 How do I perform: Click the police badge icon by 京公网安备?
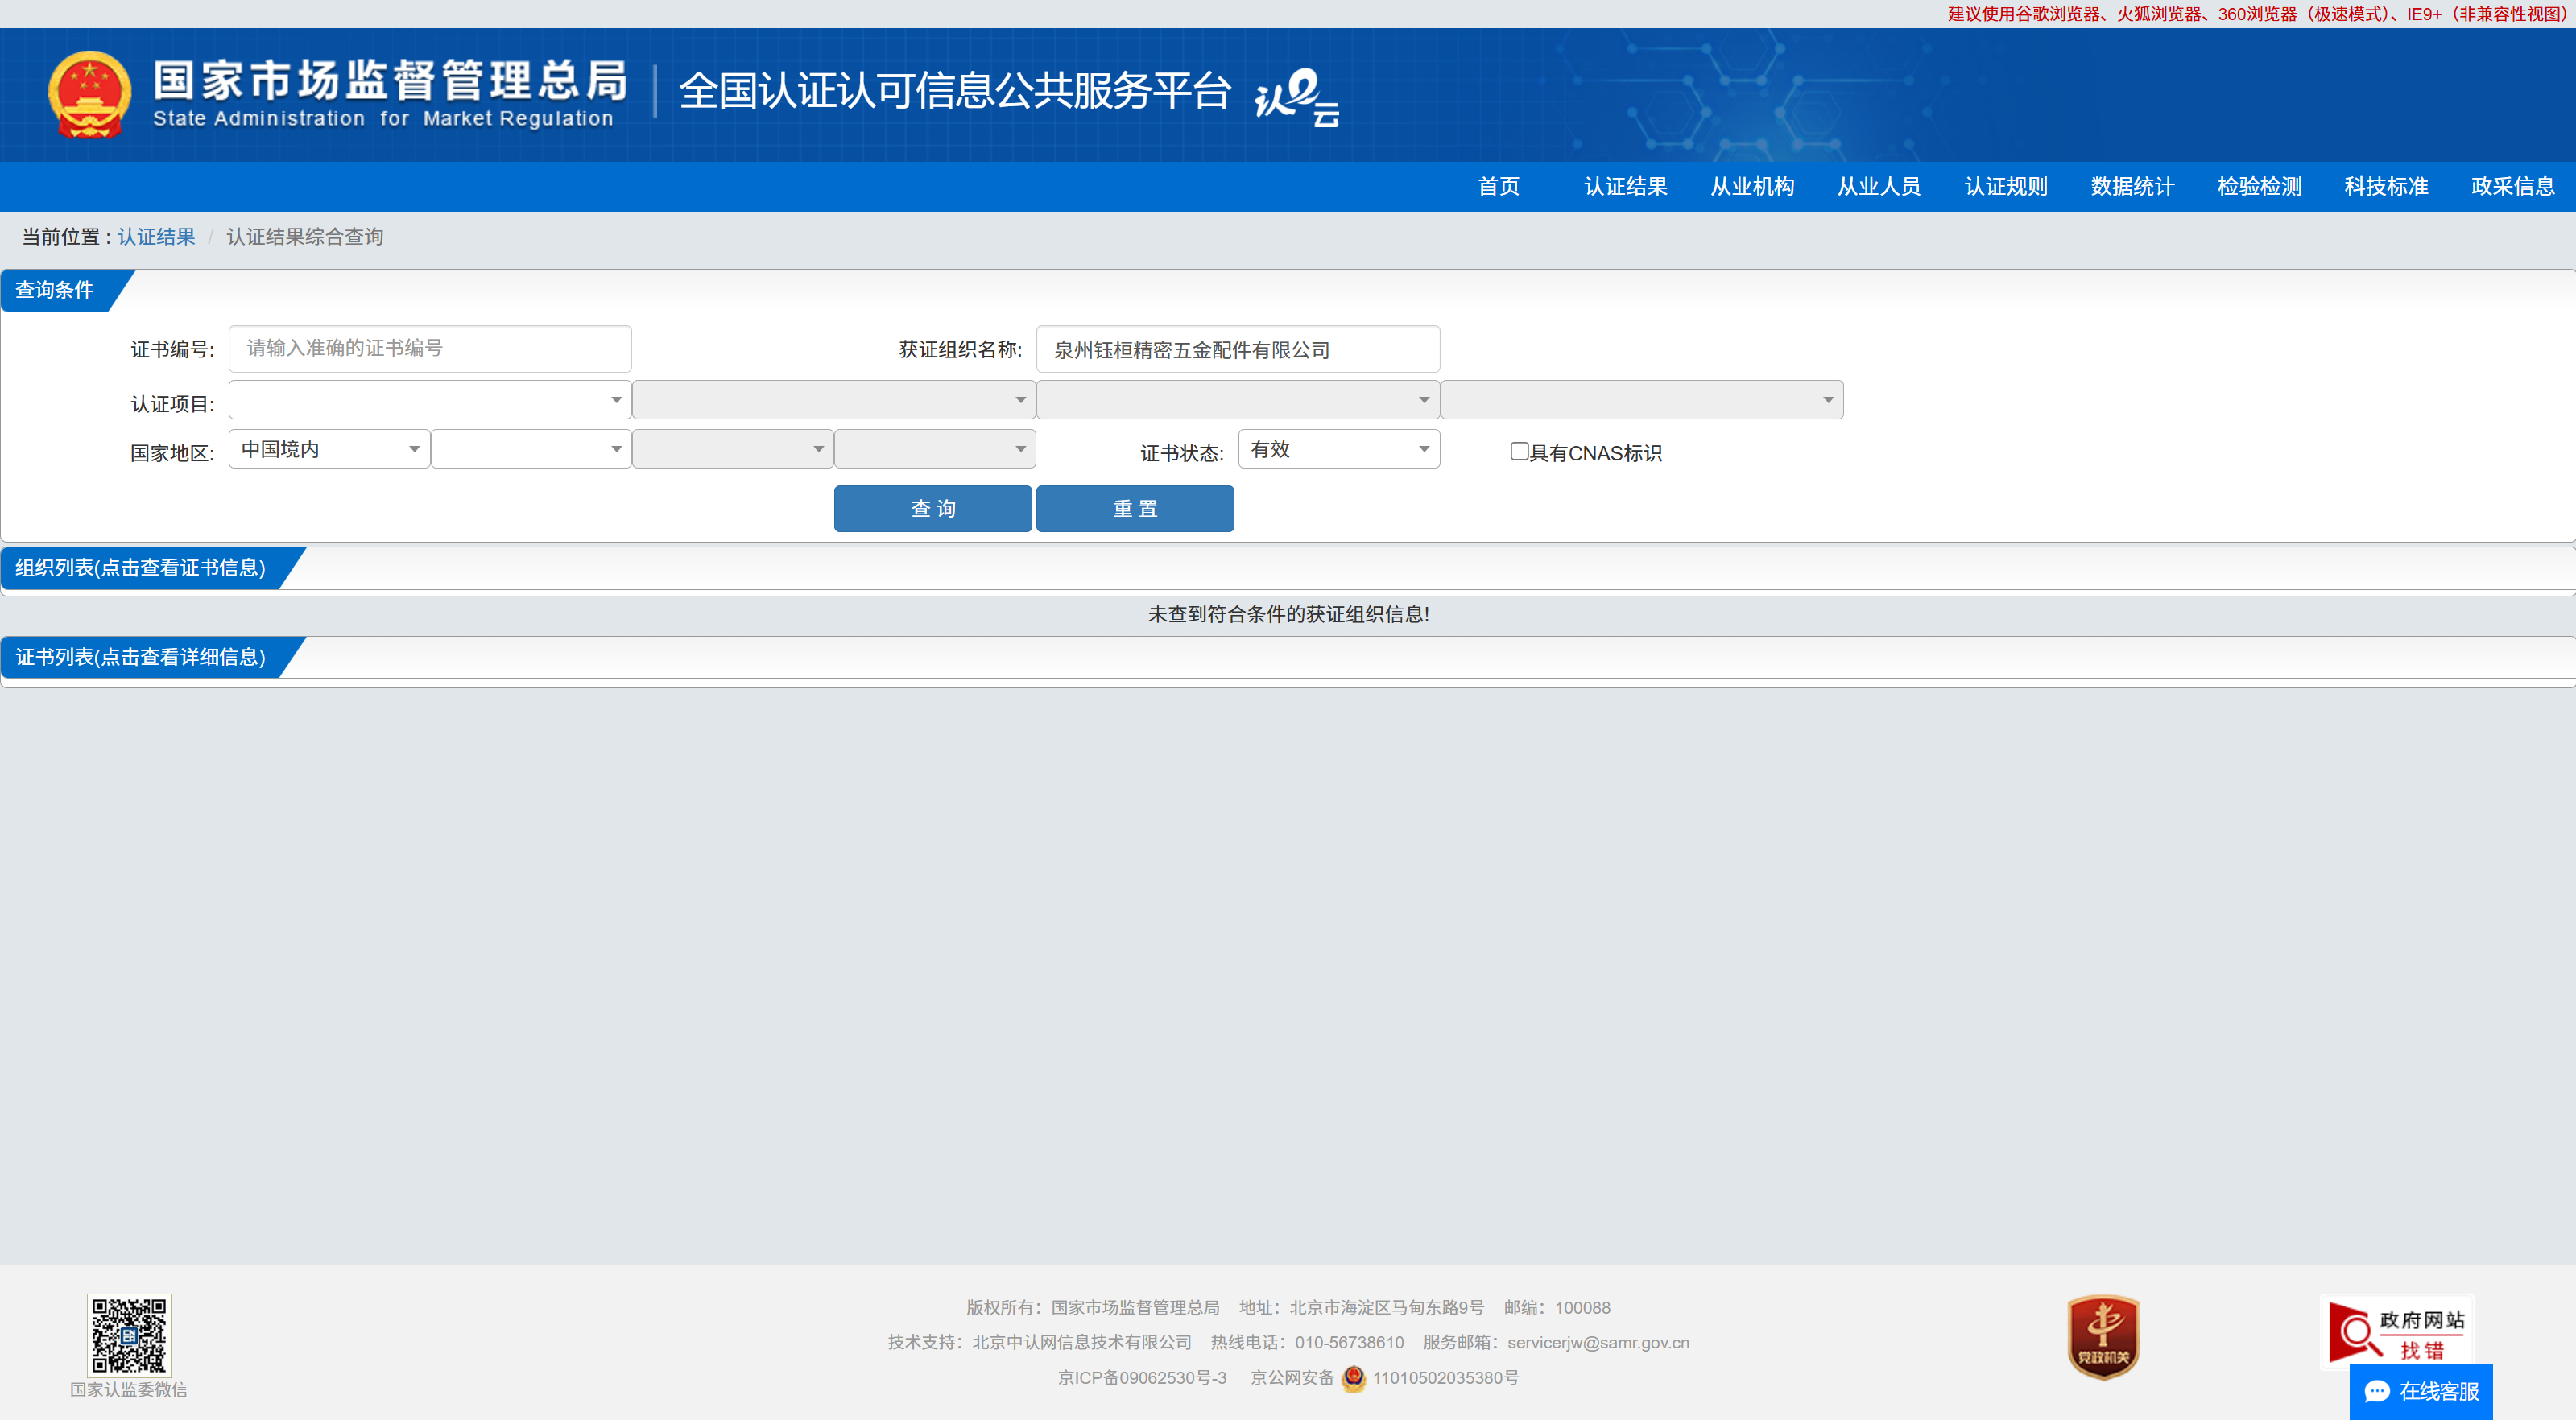(1353, 1378)
